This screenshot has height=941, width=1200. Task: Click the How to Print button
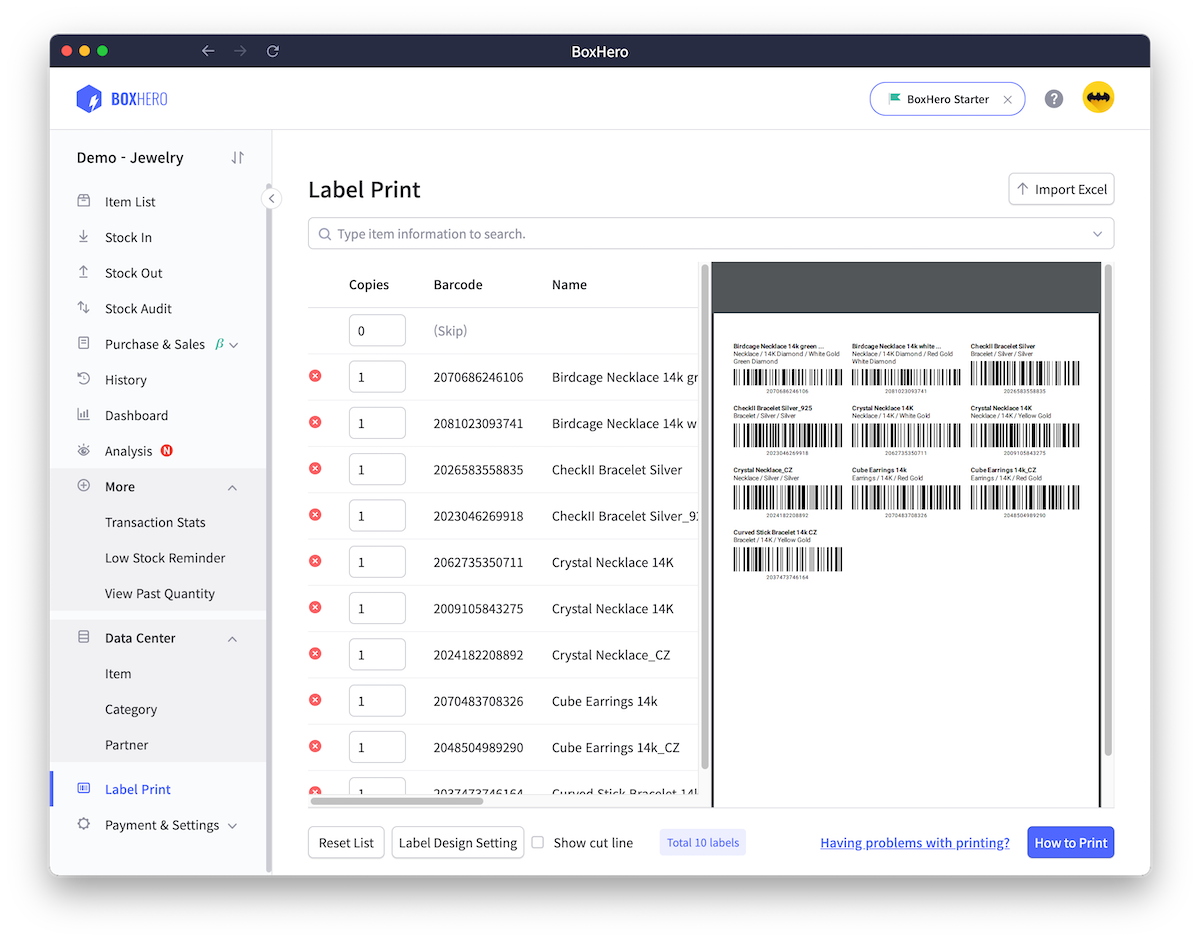click(x=1071, y=843)
